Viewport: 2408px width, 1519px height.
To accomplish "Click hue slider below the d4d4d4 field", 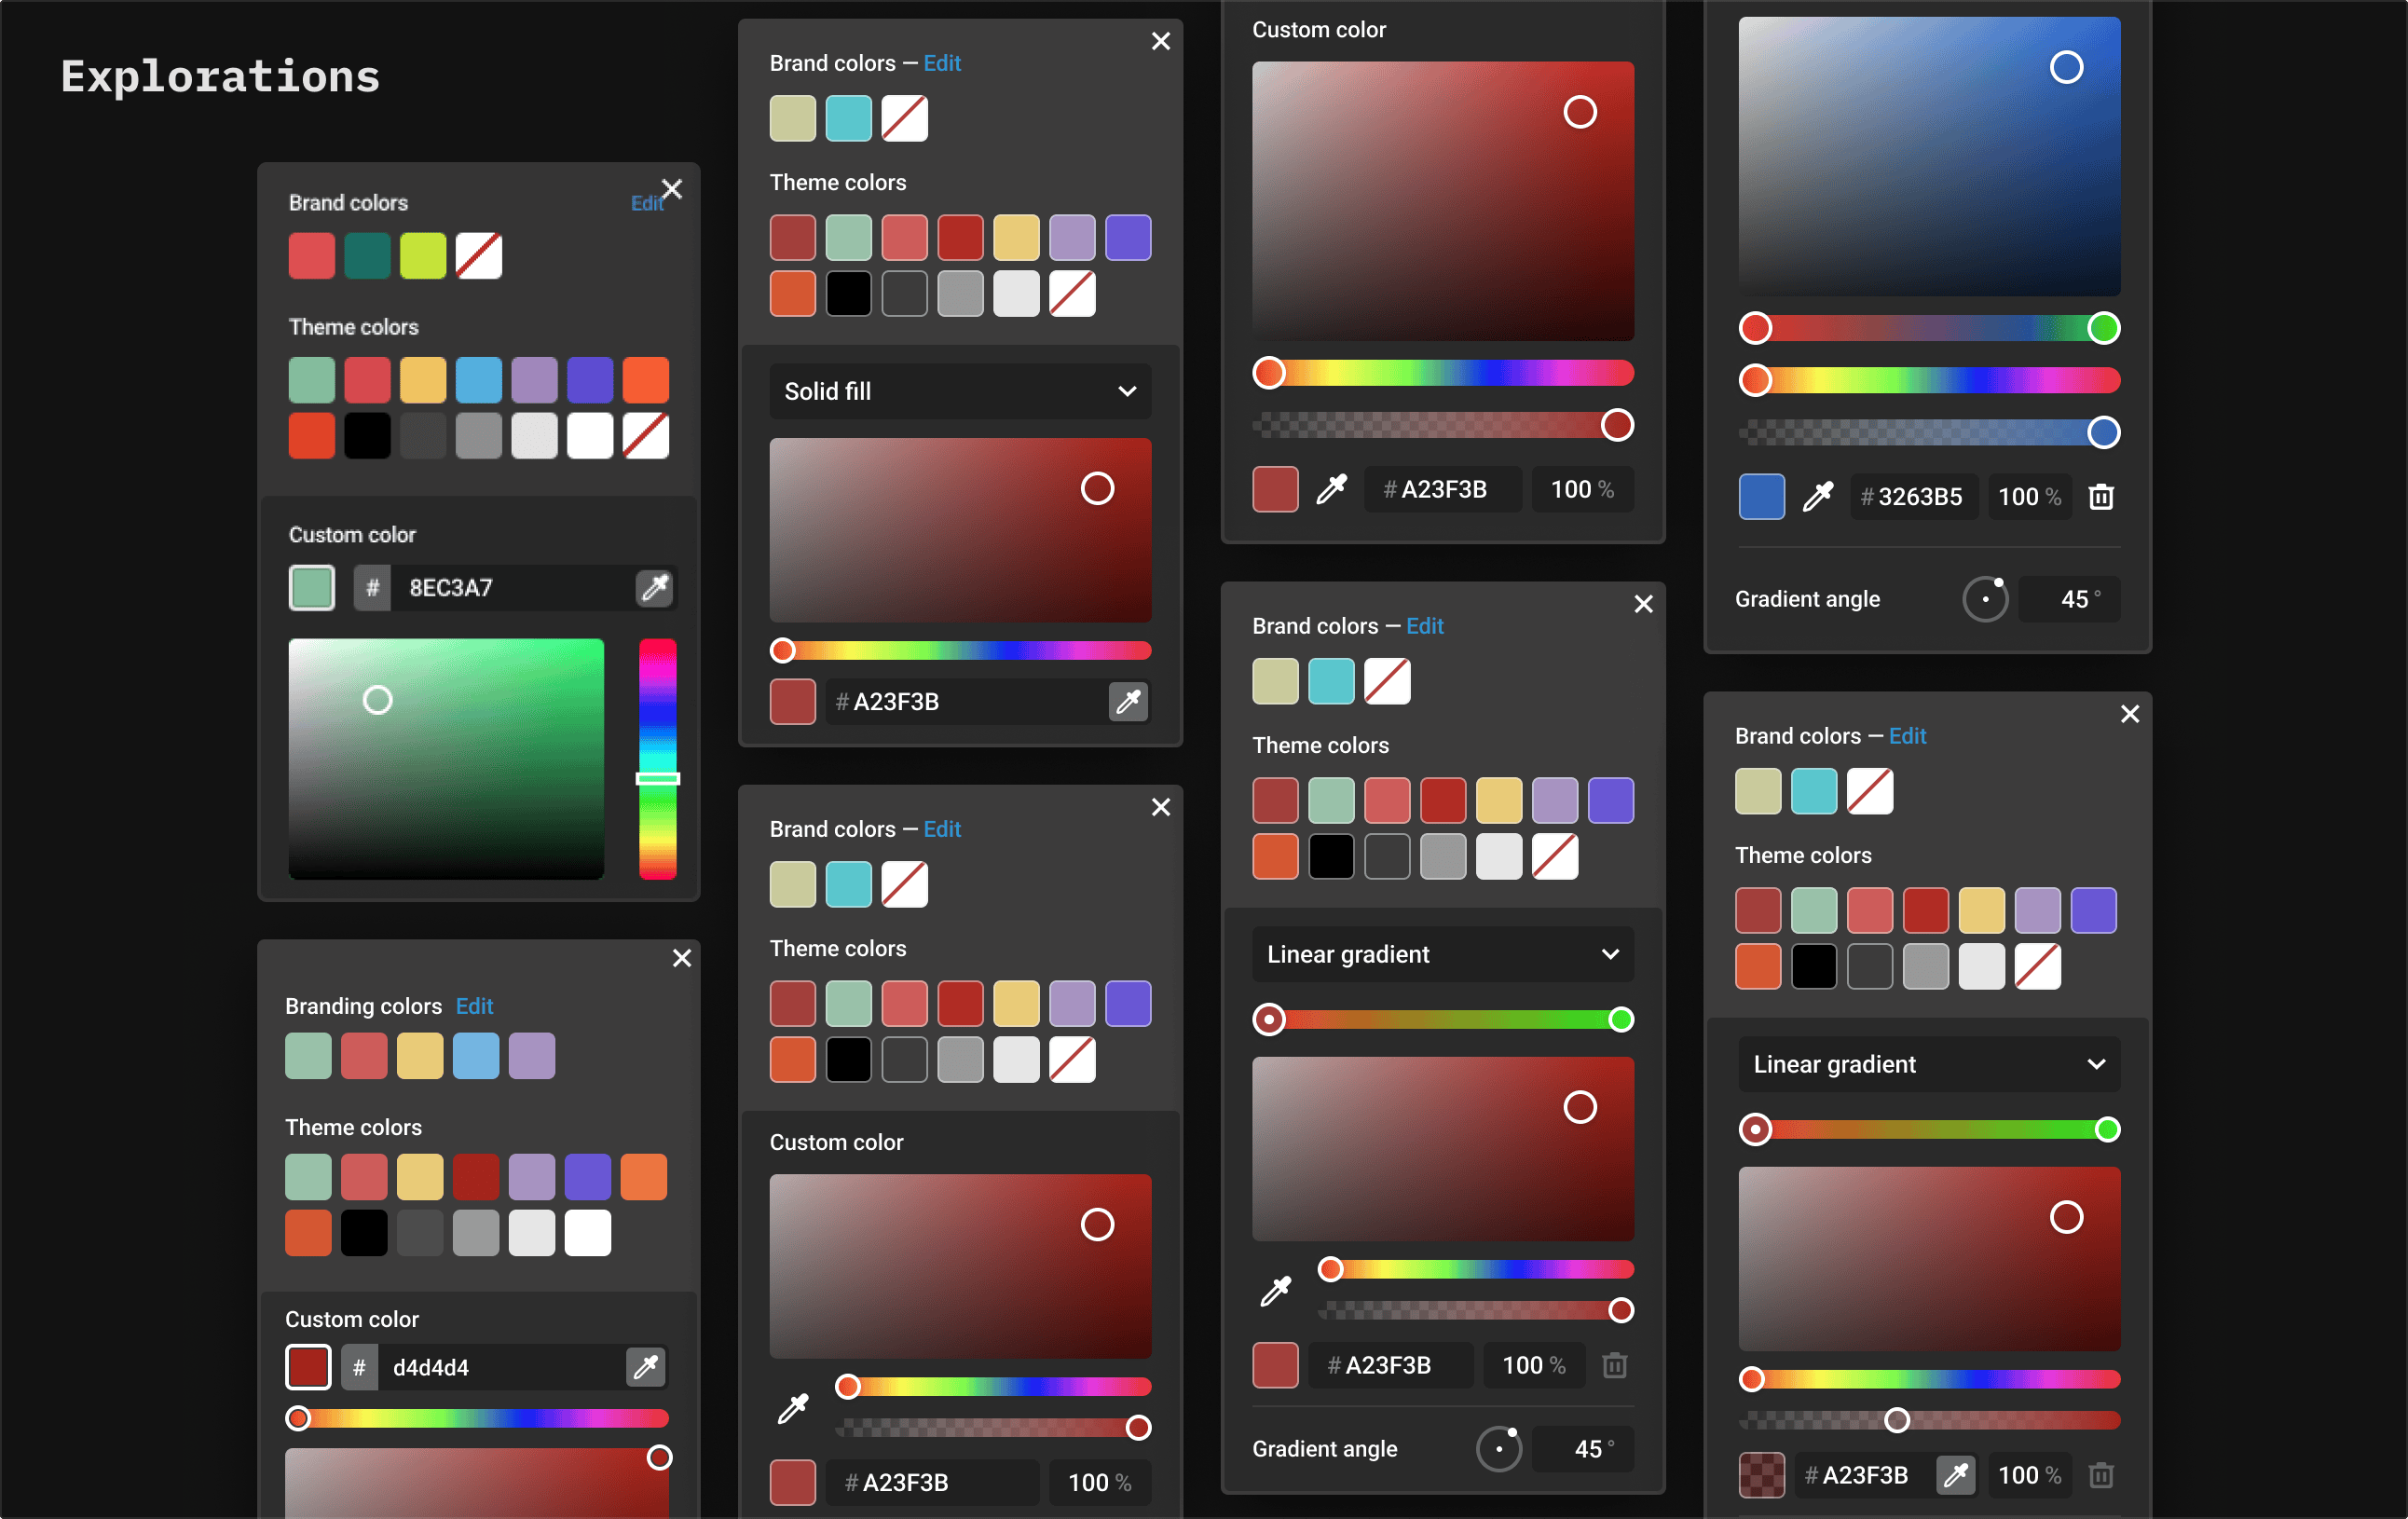I will 477,1418.
